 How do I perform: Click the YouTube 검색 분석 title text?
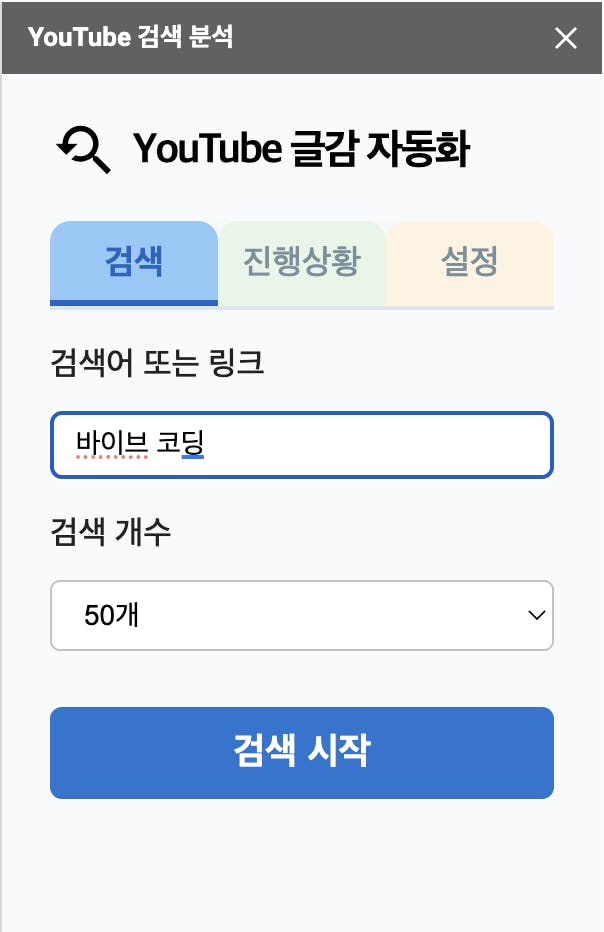[x=130, y=37]
